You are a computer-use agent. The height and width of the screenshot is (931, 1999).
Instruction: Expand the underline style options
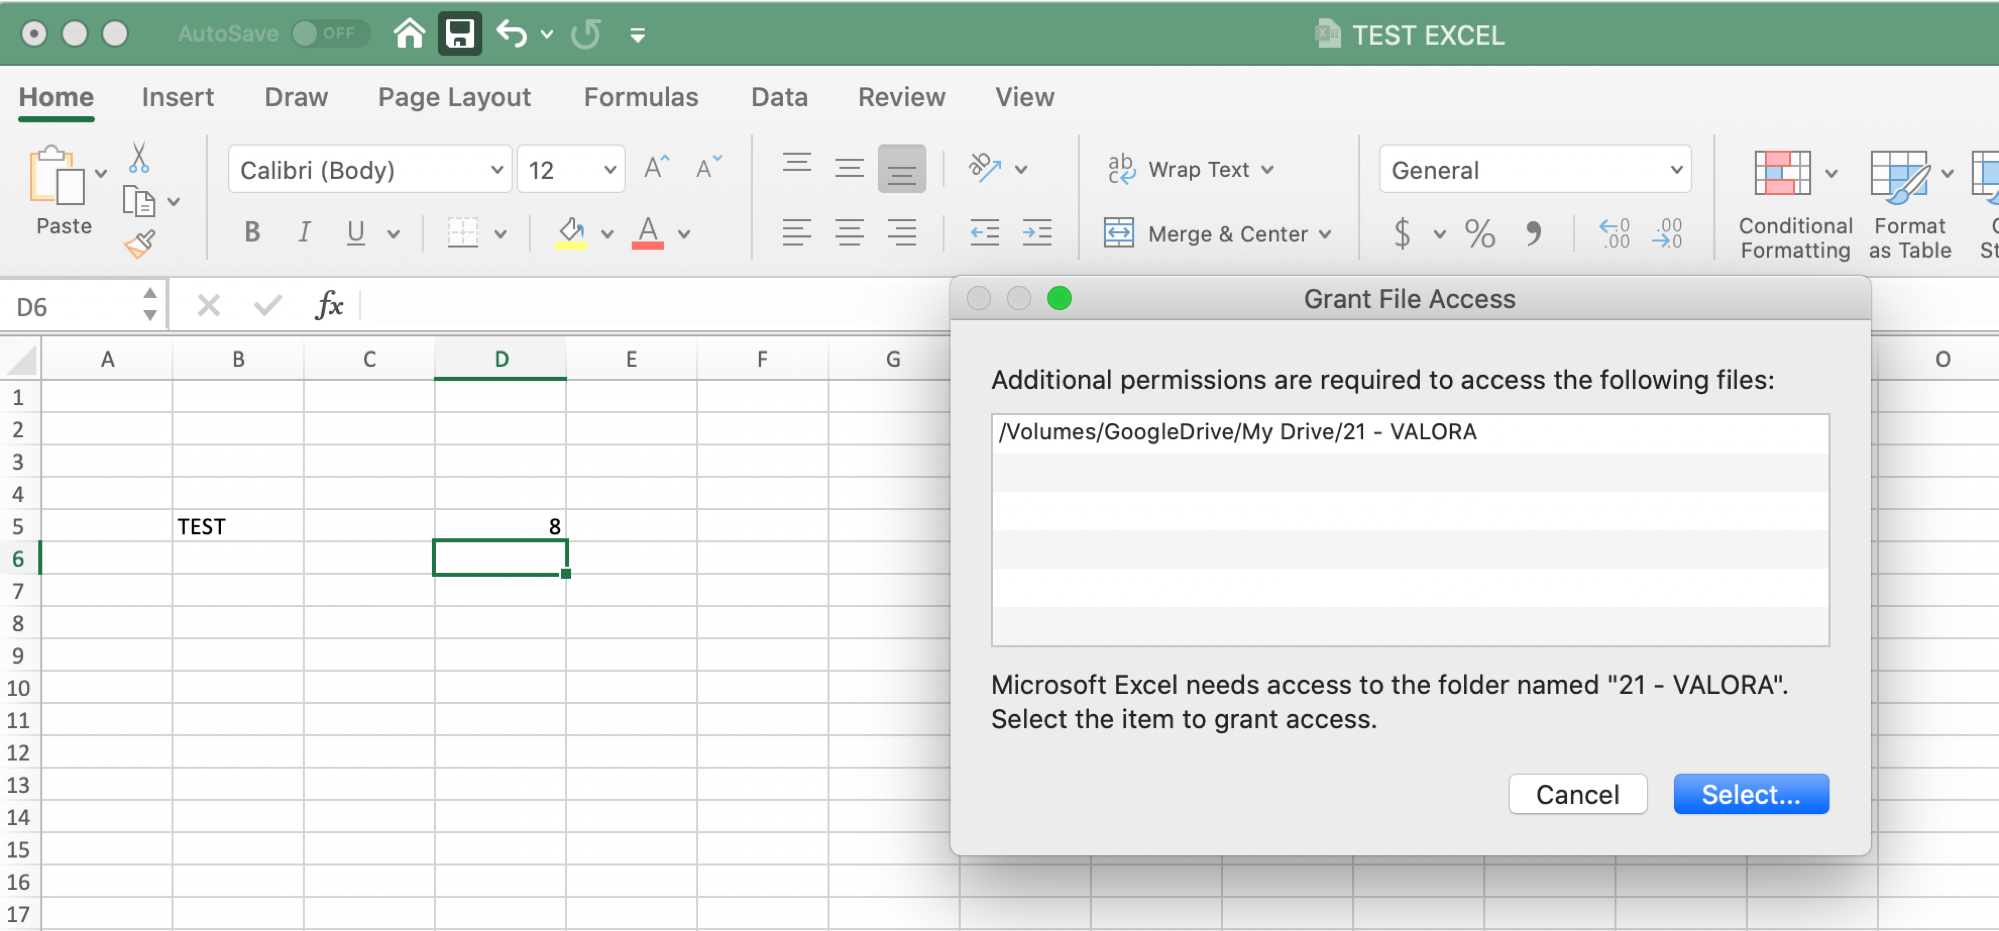394,234
